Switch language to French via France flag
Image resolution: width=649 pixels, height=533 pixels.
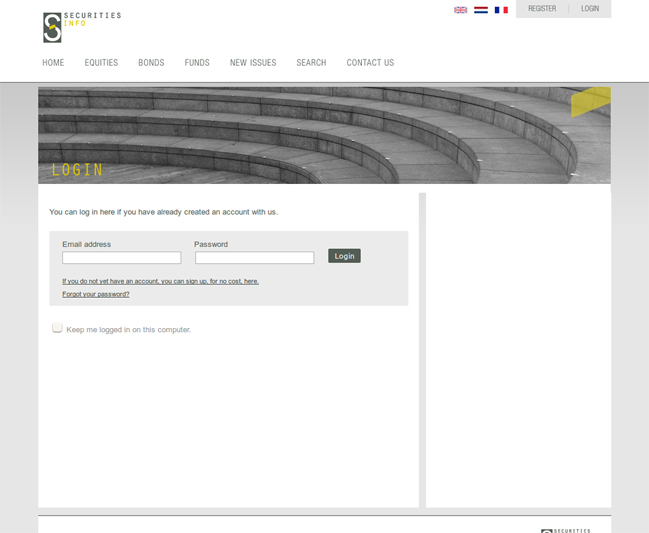coord(501,10)
